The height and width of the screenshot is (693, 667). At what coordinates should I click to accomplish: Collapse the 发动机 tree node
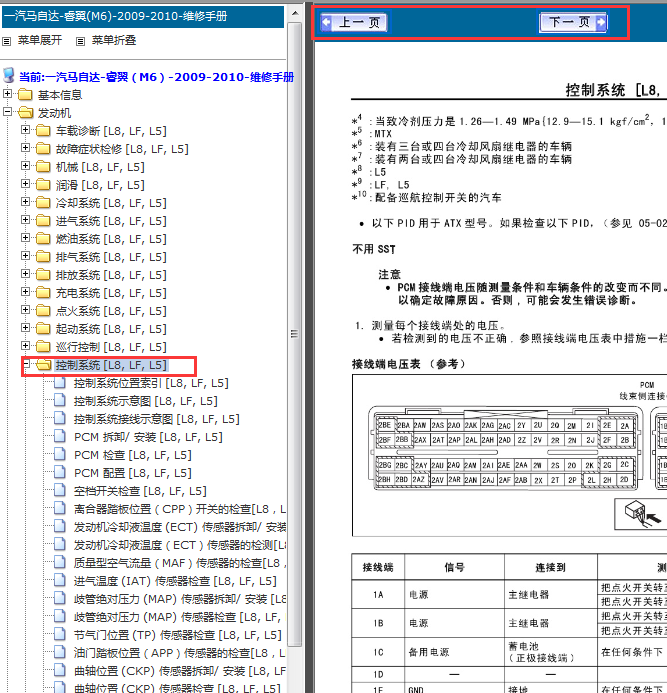[7, 112]
